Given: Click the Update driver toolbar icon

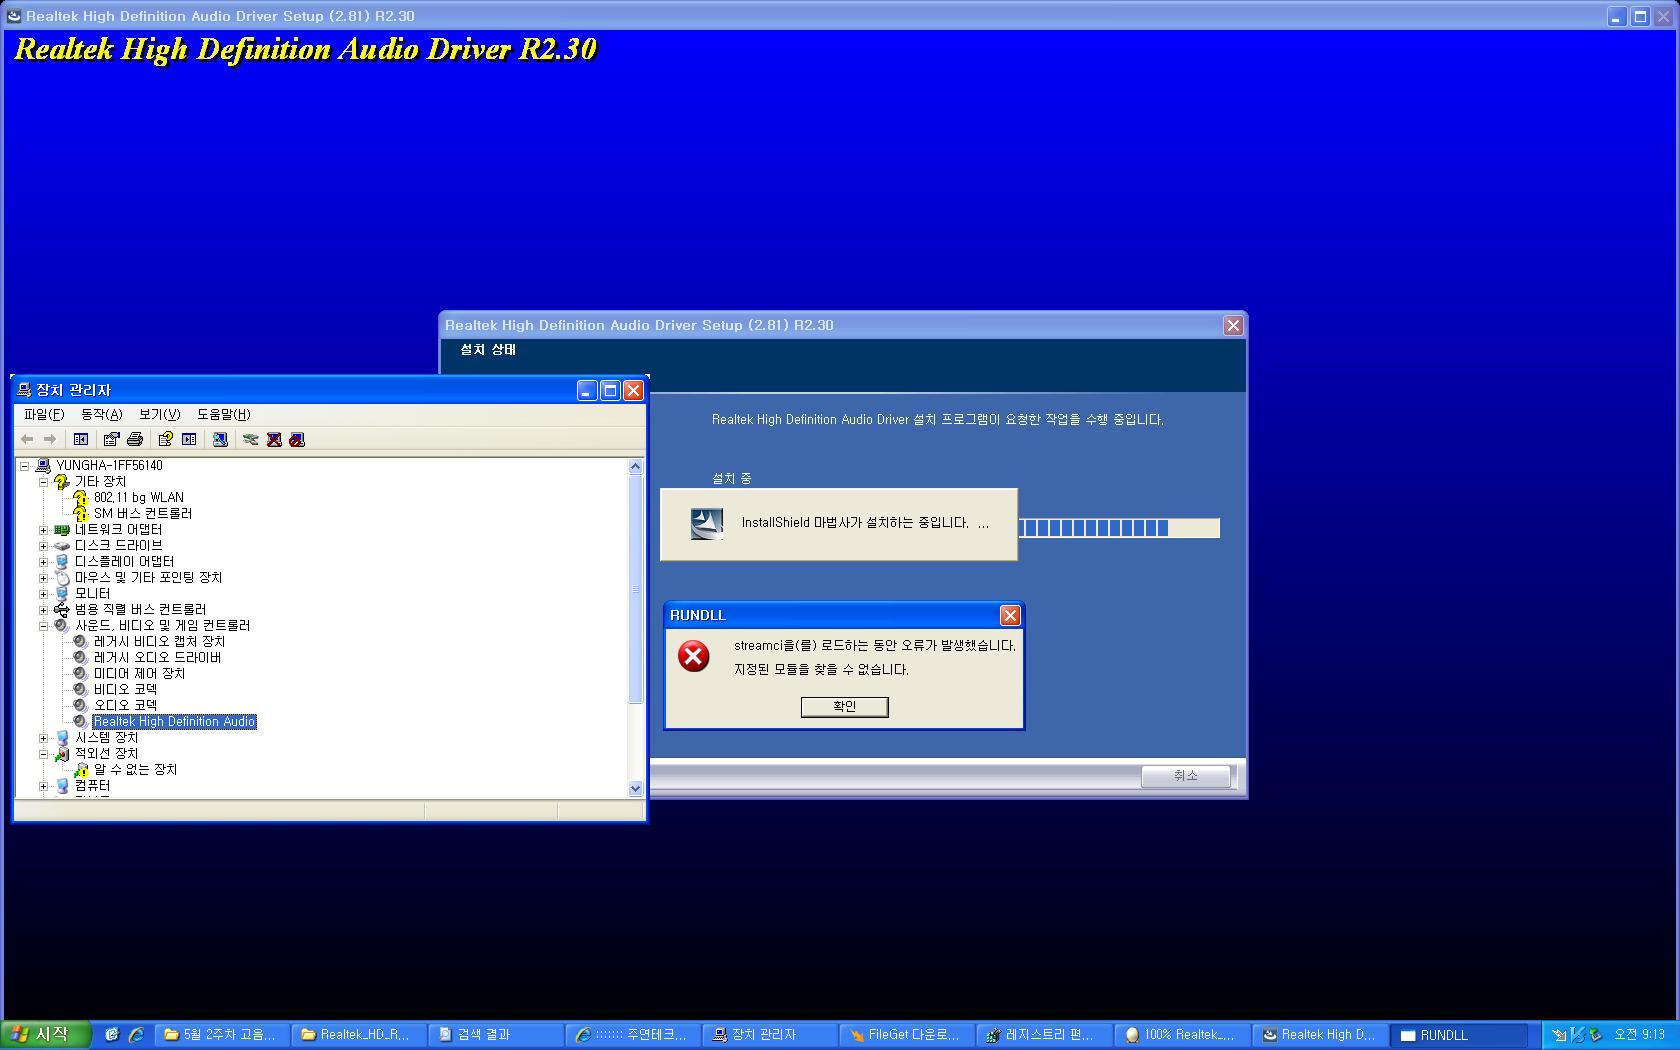Looking at the screenshot, I should (251, 439).
